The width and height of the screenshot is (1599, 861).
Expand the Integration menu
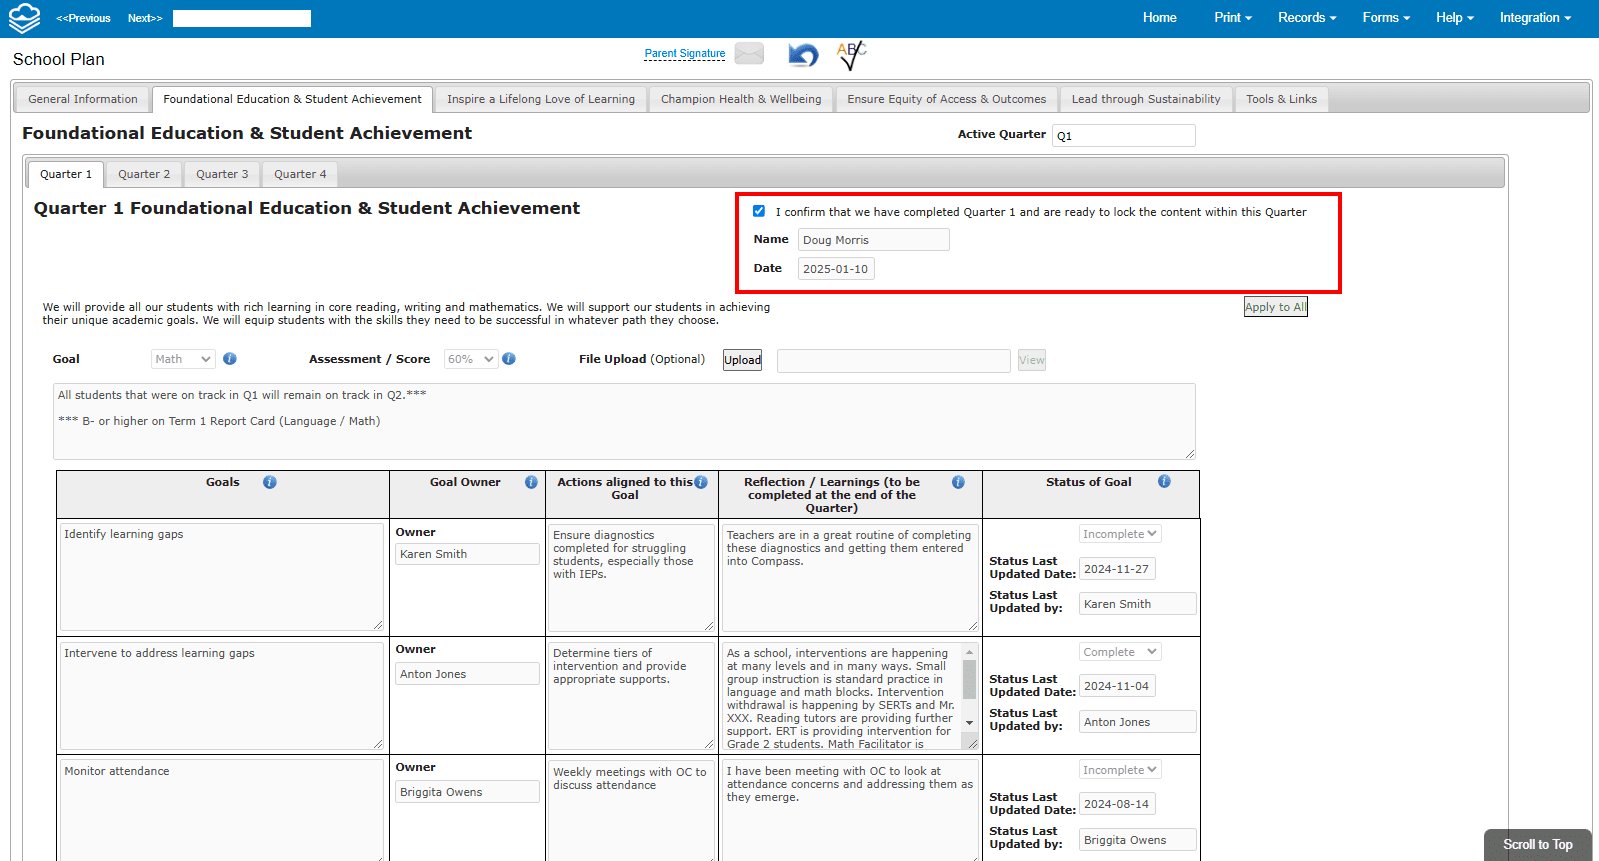click(x=1535, y=18)
